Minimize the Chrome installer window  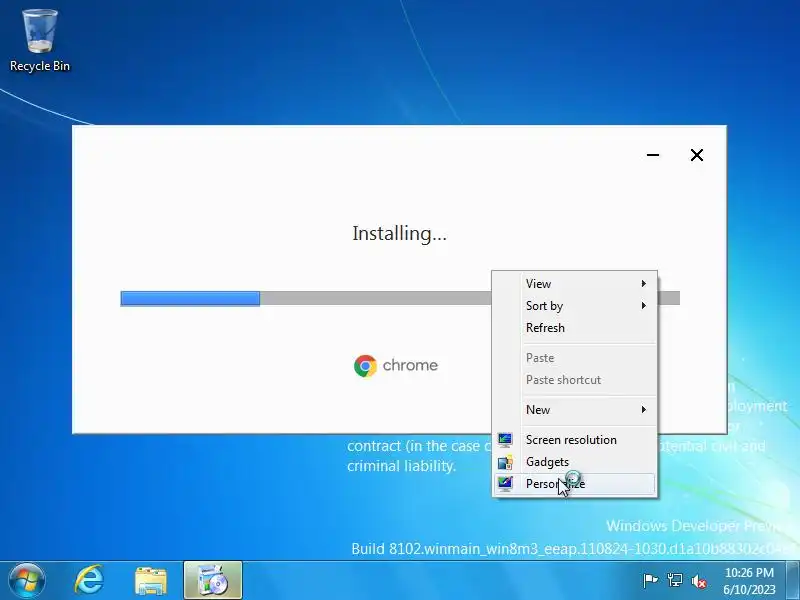[x=653, y=155]
